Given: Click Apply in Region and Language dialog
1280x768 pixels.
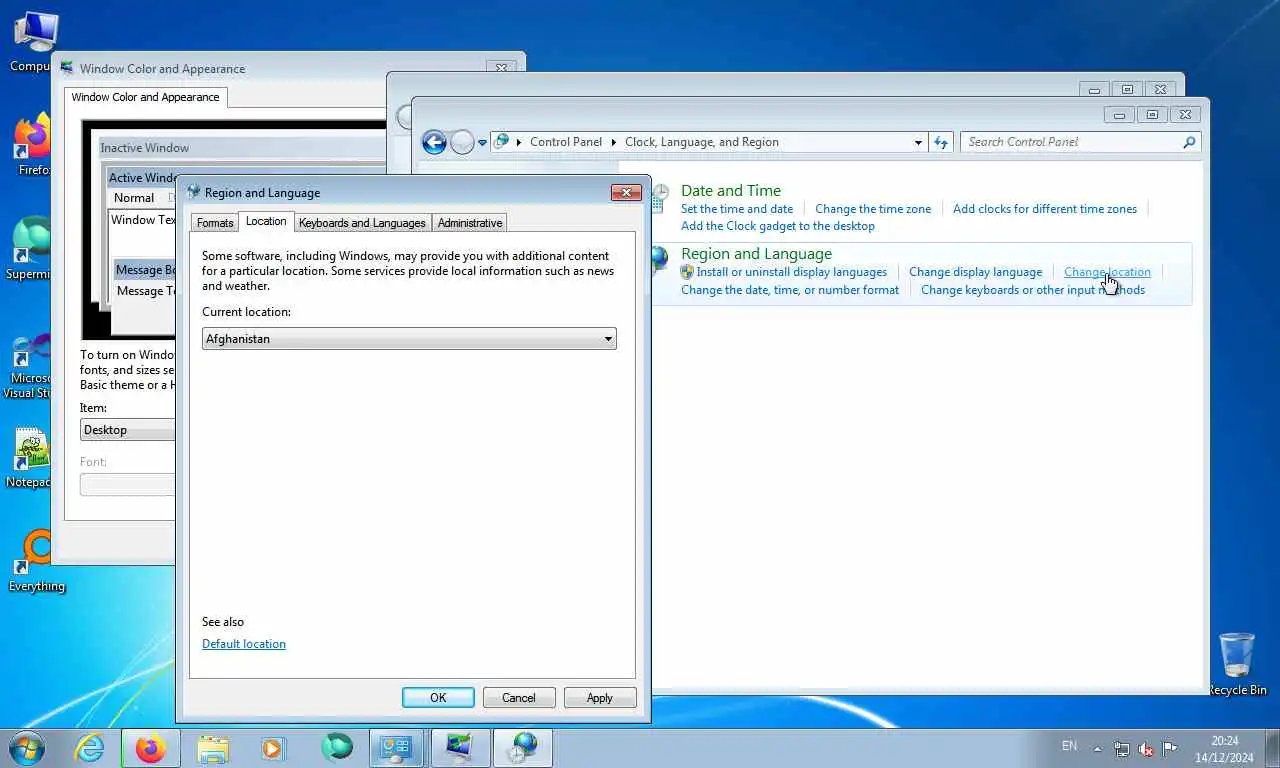Looking at the screenshot, I should click(x=600, y=698).
